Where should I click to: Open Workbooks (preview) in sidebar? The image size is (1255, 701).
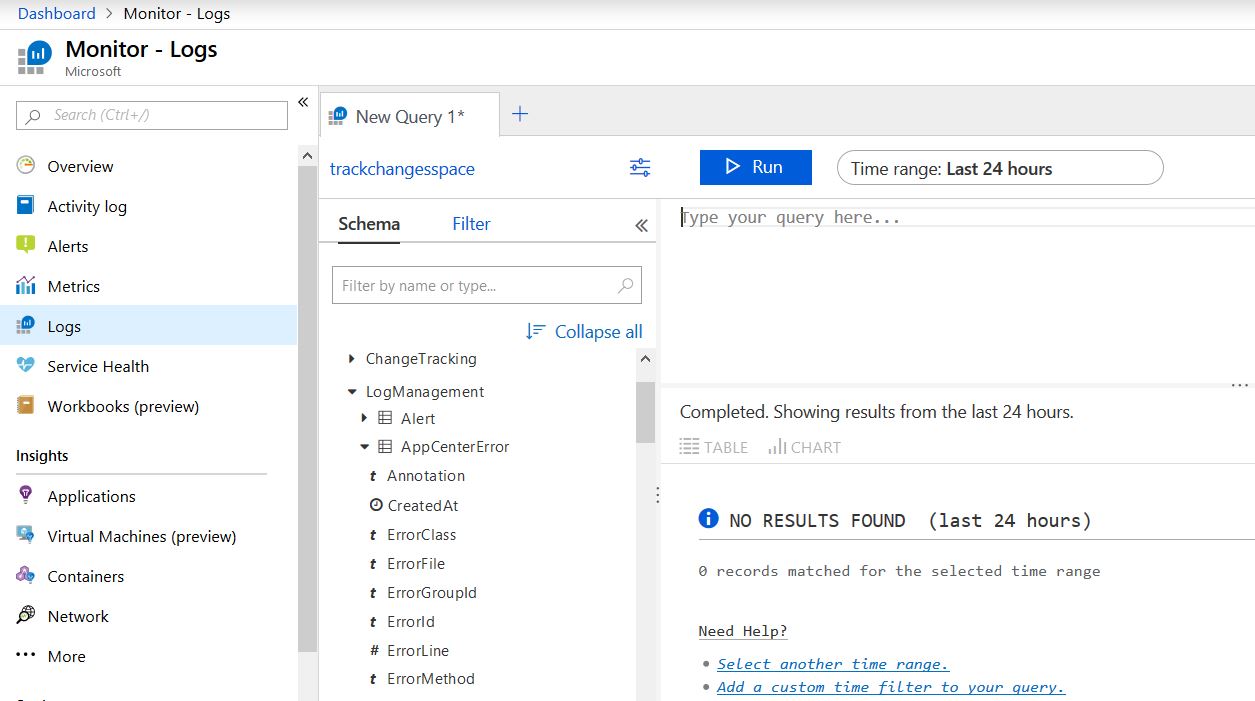coord(123,406)
